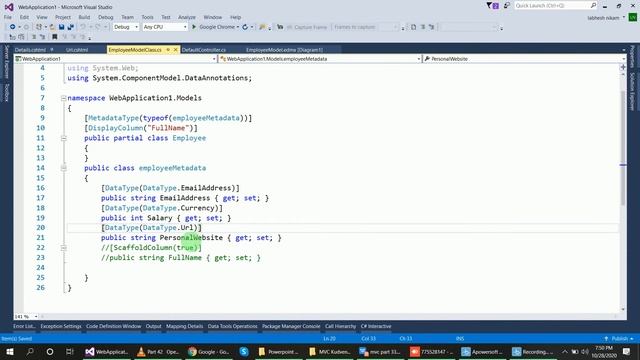Click the Save file icon
640x360 pixels.
(x=61, y=27)
